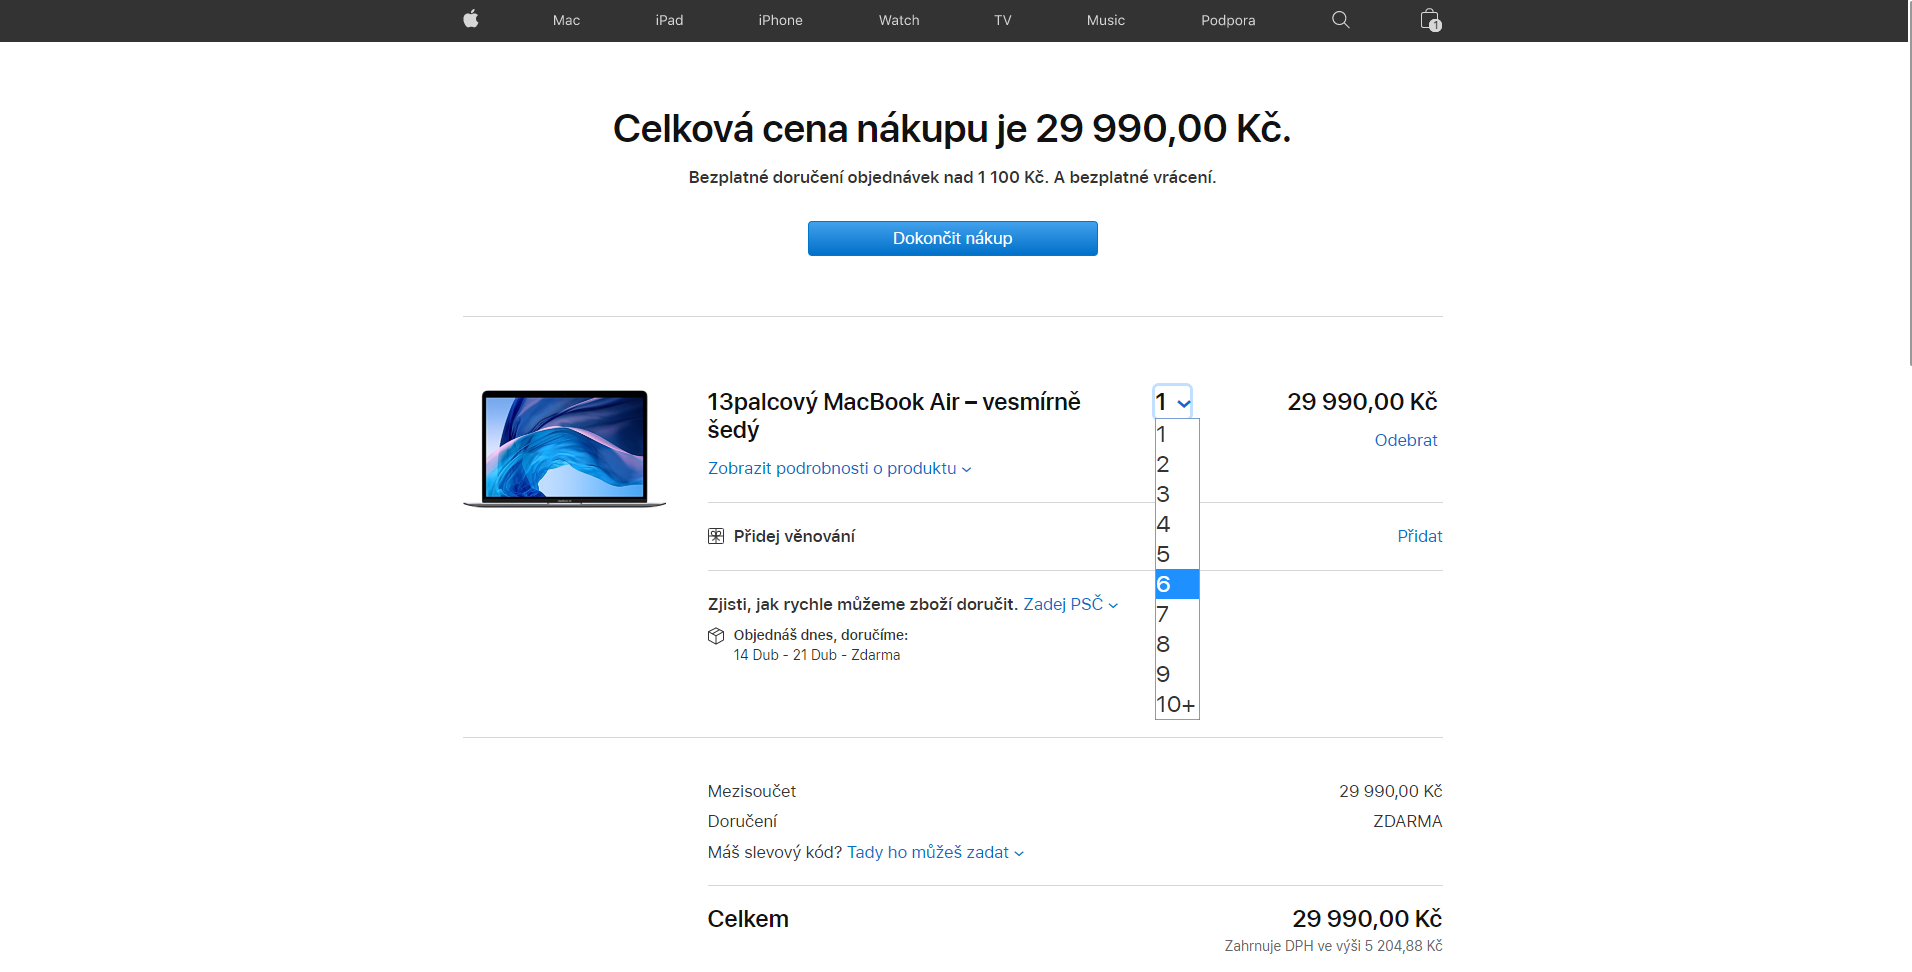1912x972 pixels.
Task: Open the Podpora menu
Action: pyautogui.click(x=1228, y=20)
